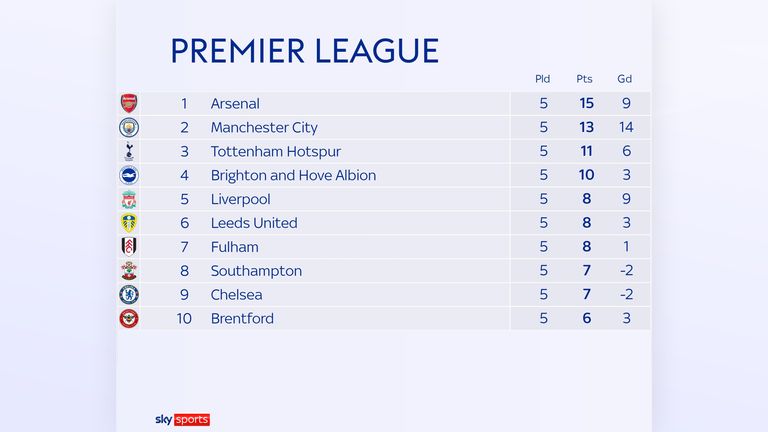
Task: Select the Manchester City team name
Action: (264, 127)
